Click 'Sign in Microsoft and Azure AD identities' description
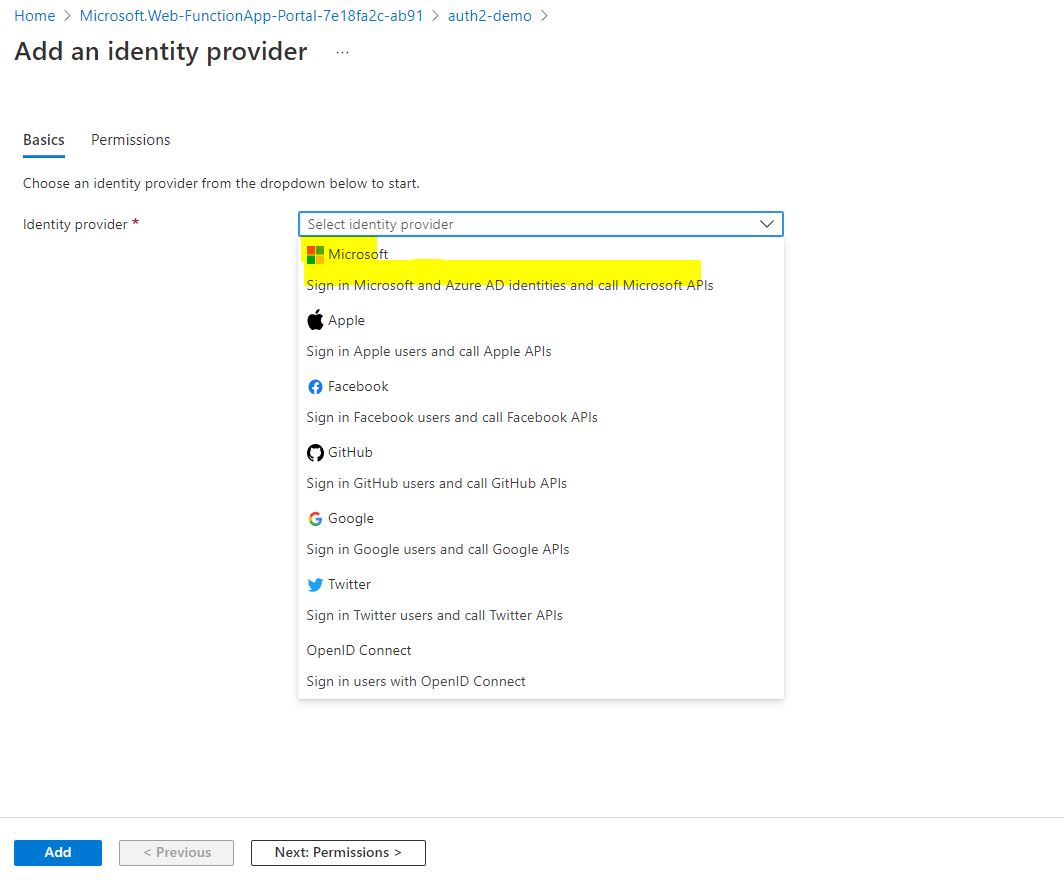Image resolution: width=1064 pixels, height=883 pixels. (510, 285)
